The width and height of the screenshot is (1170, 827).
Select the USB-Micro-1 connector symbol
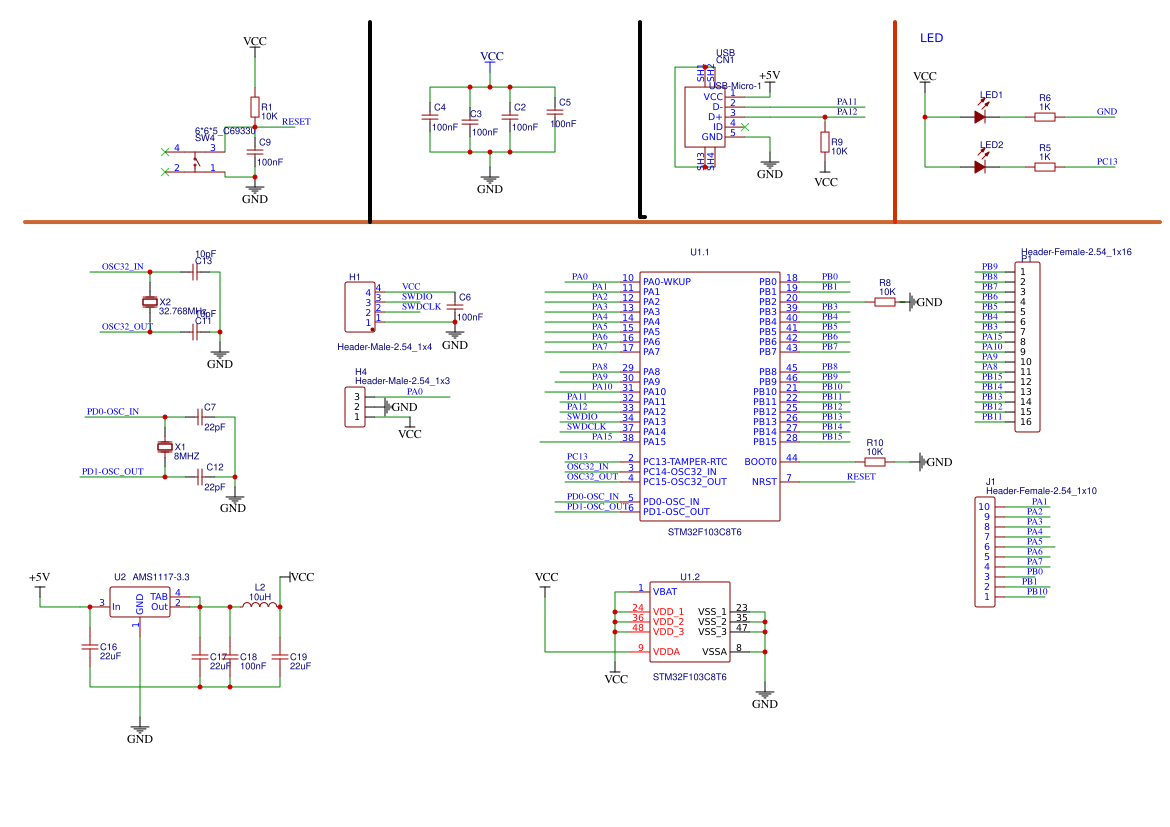pyautogui.click(x=705, y=116)
